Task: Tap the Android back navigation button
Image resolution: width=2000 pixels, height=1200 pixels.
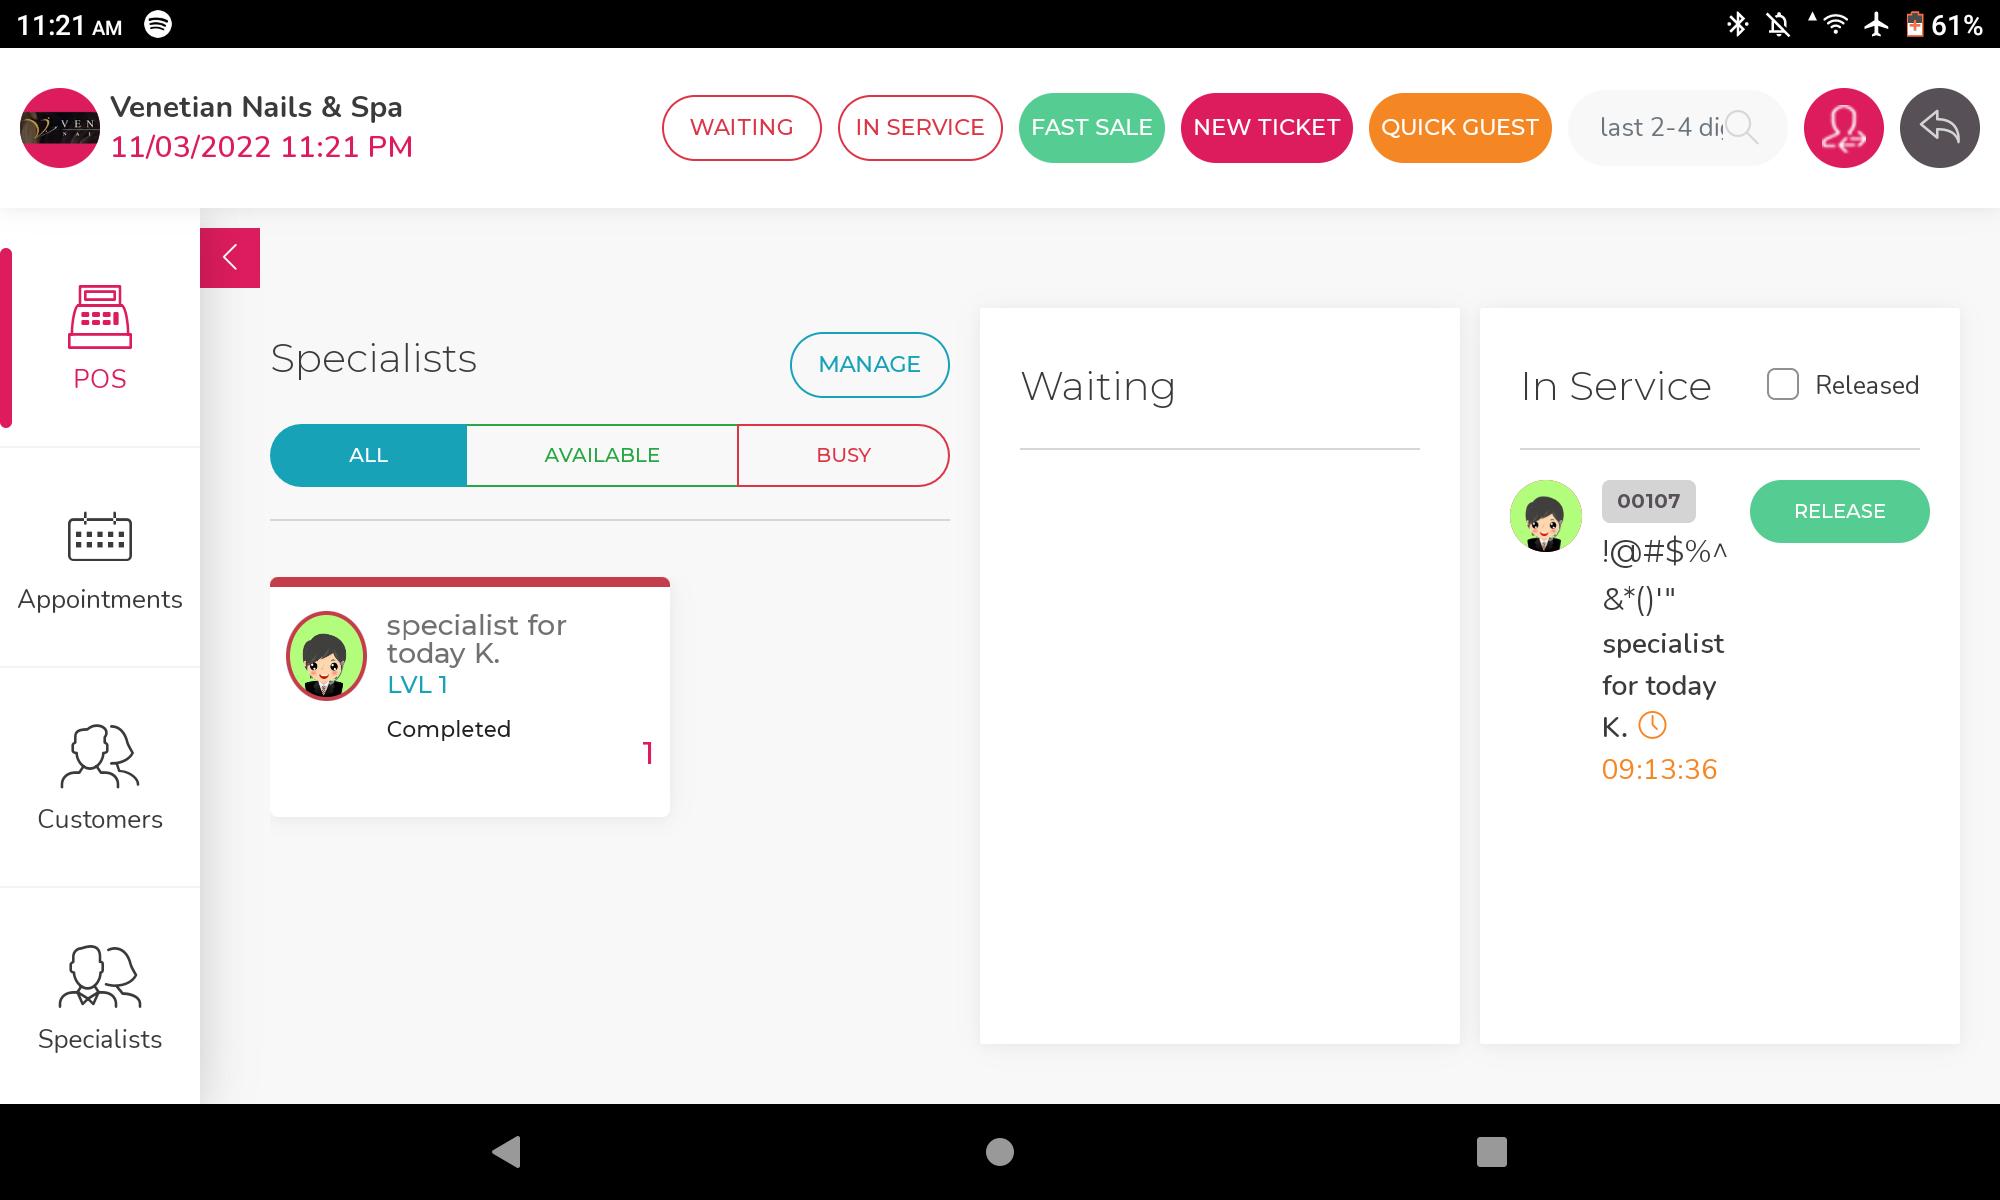Action: pos(506,1152)
